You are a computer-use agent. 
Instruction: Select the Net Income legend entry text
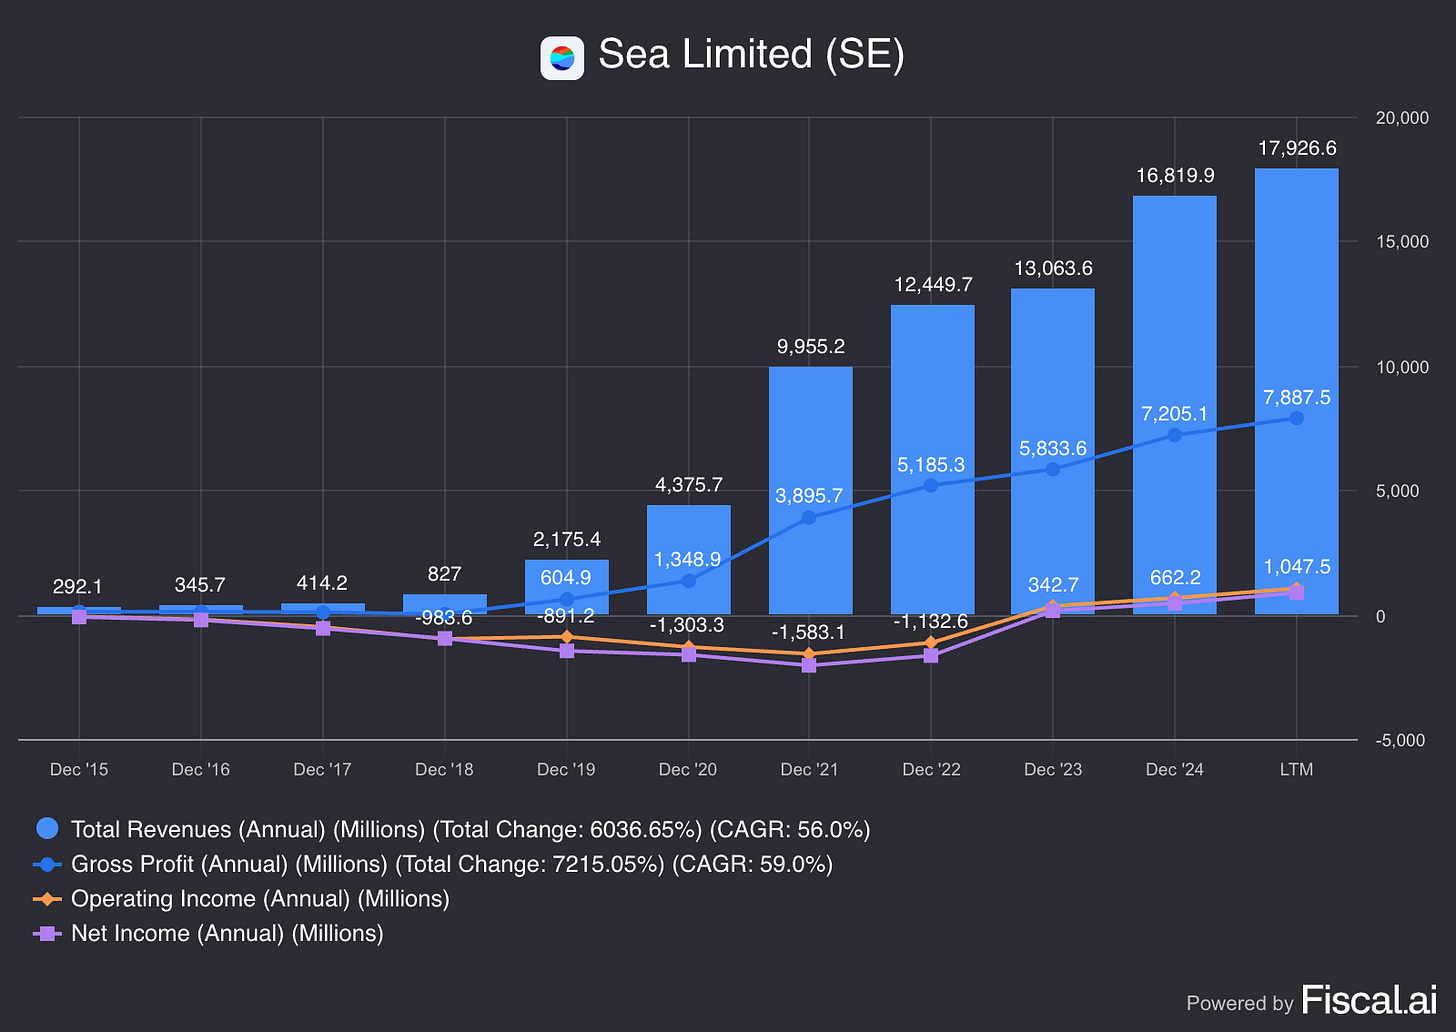pos(227,933)
